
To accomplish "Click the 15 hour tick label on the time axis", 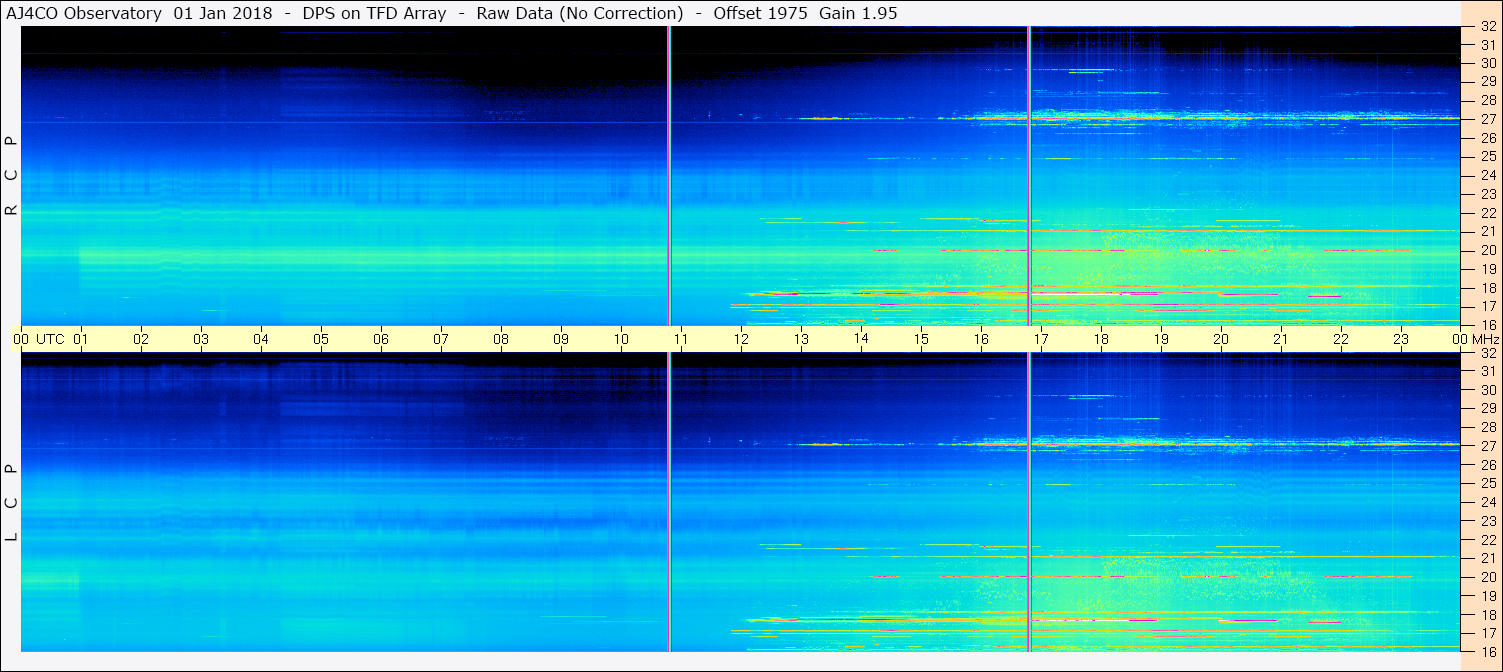I will 921,339.
